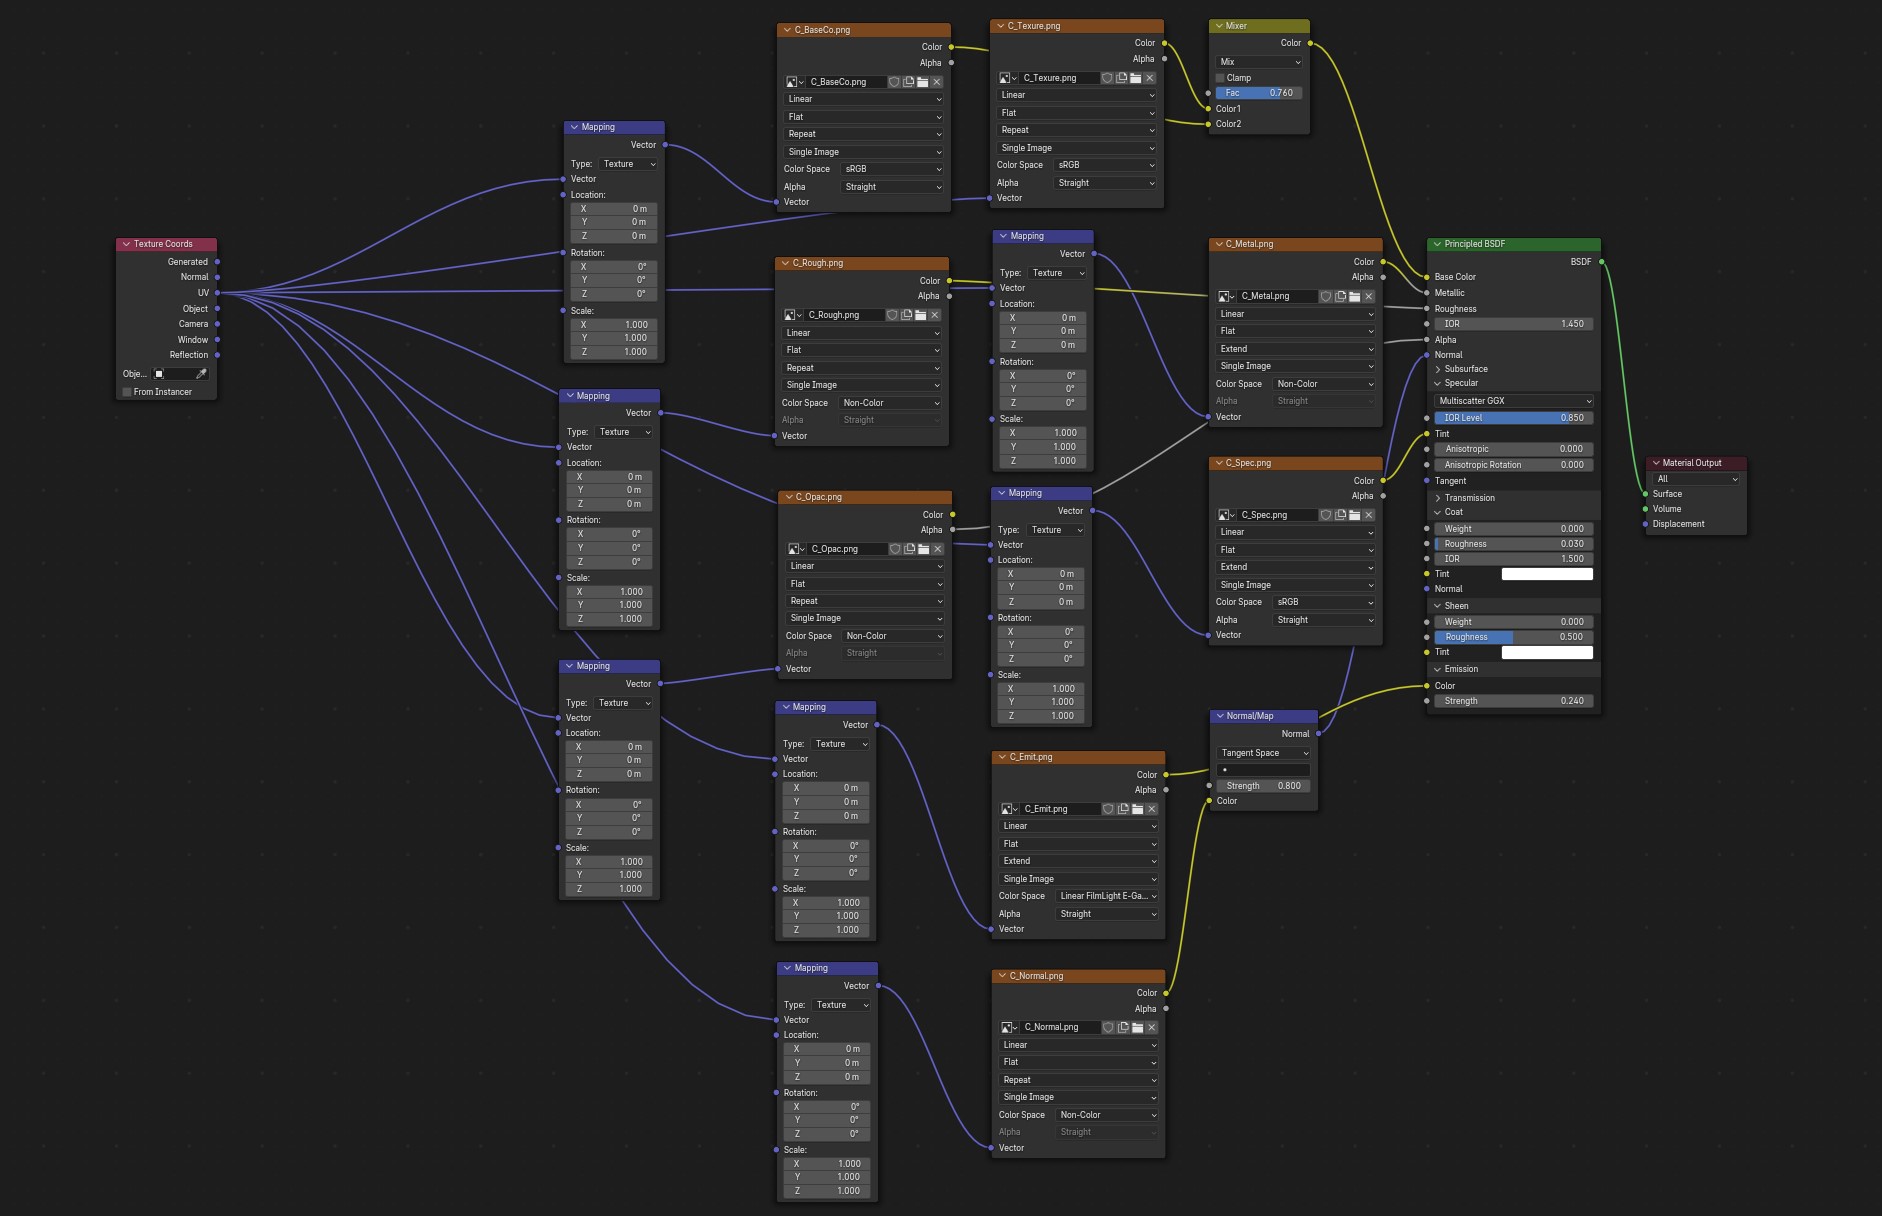Open image browse menu in C_Texure.png node
This screenshot has height=1216, width=1882.
[x=1008, y=78]
